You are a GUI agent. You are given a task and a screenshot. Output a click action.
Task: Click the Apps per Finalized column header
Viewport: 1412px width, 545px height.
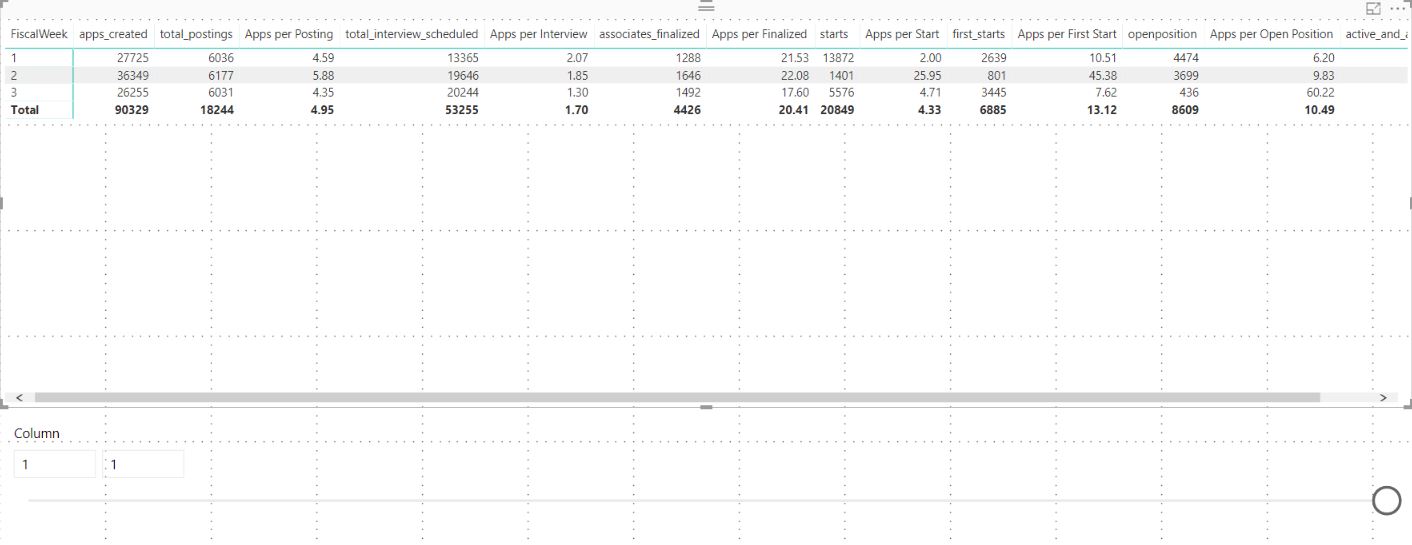[x=759, y=34]
